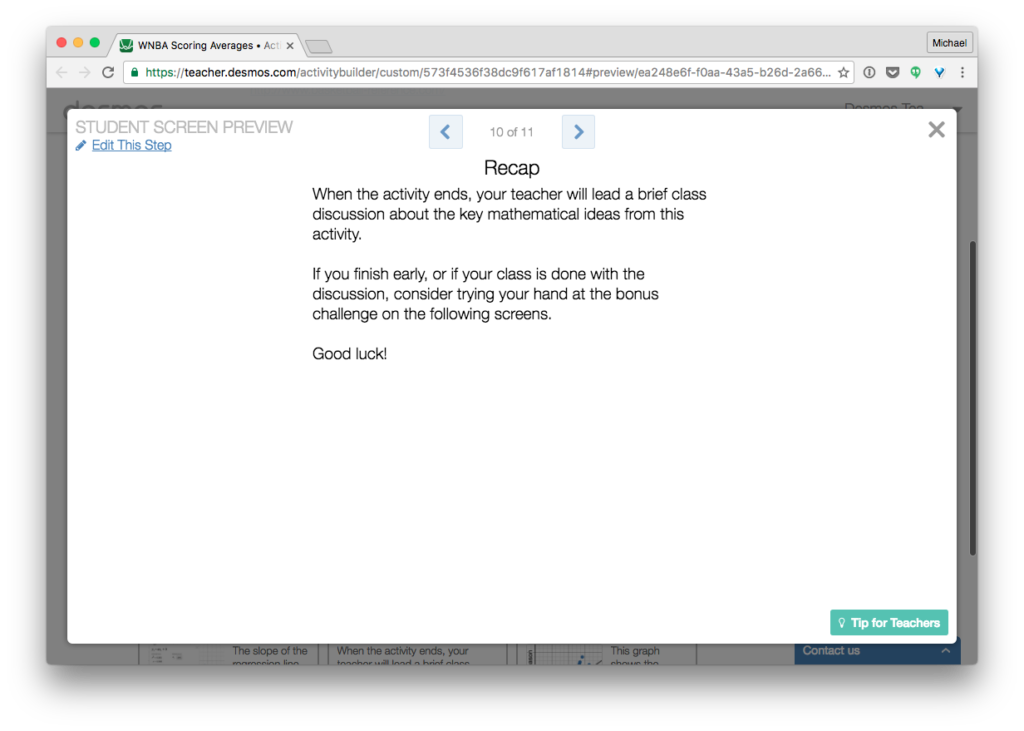Viewport: 1024px width, 731px height.
Task: Collapse the Contact us panel chevron
Action: click(946, 651)
